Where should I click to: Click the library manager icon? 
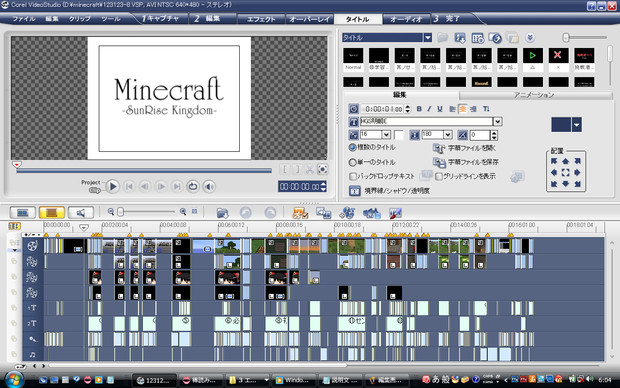478,38
